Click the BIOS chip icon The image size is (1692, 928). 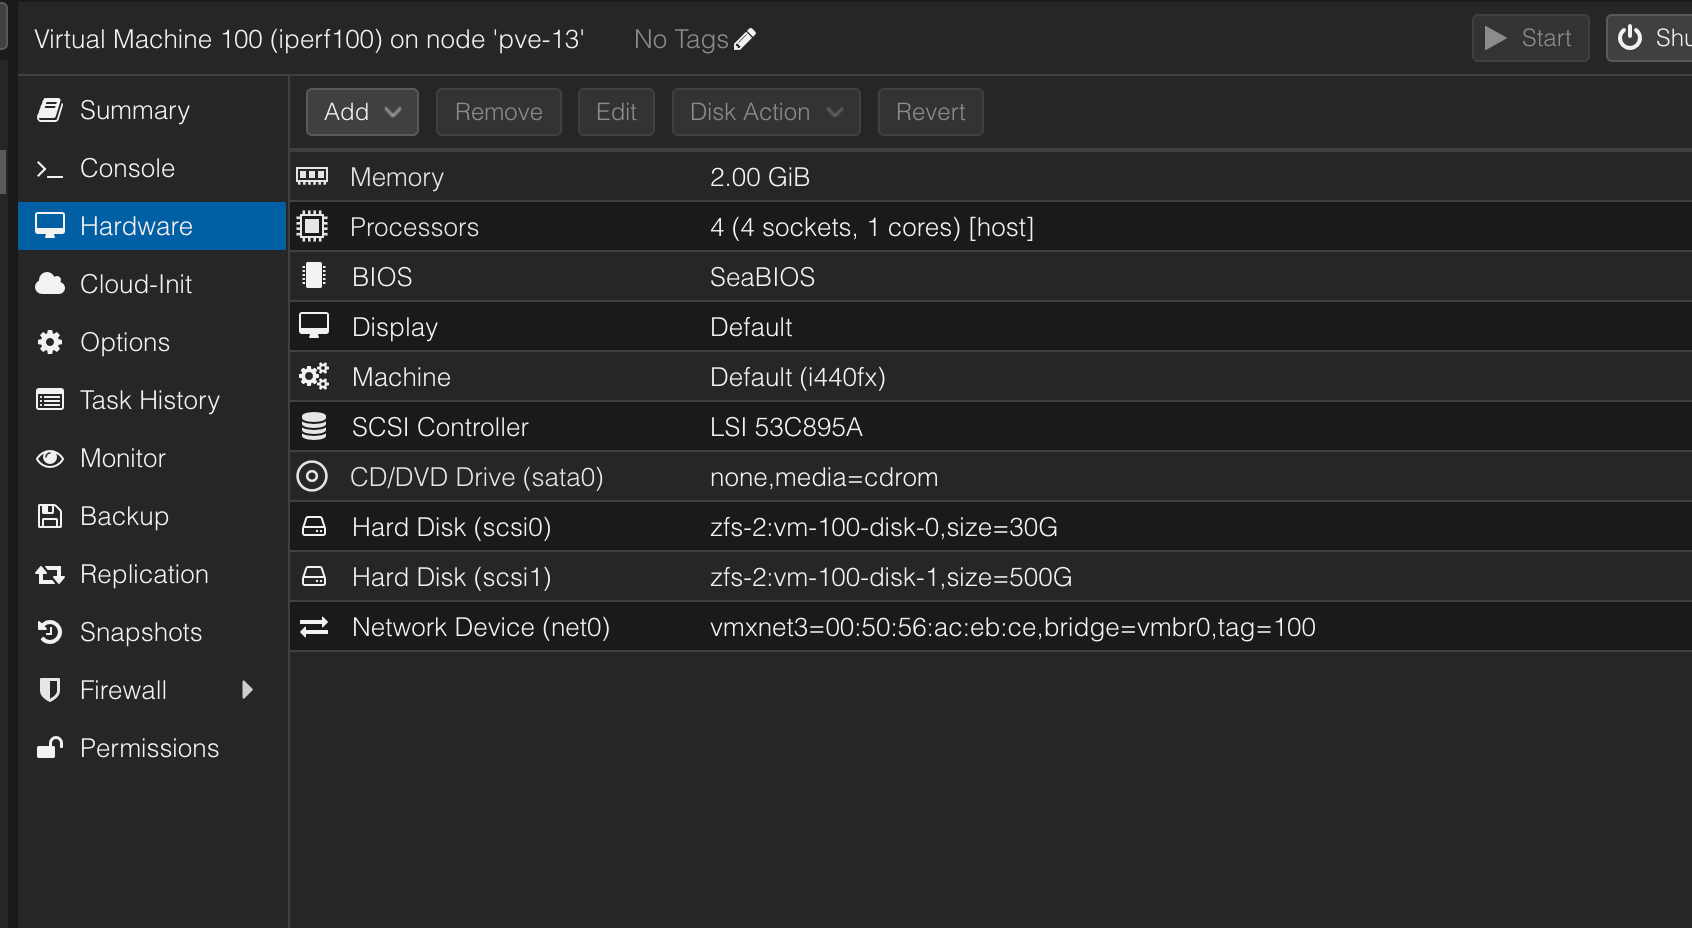[313, 276]
